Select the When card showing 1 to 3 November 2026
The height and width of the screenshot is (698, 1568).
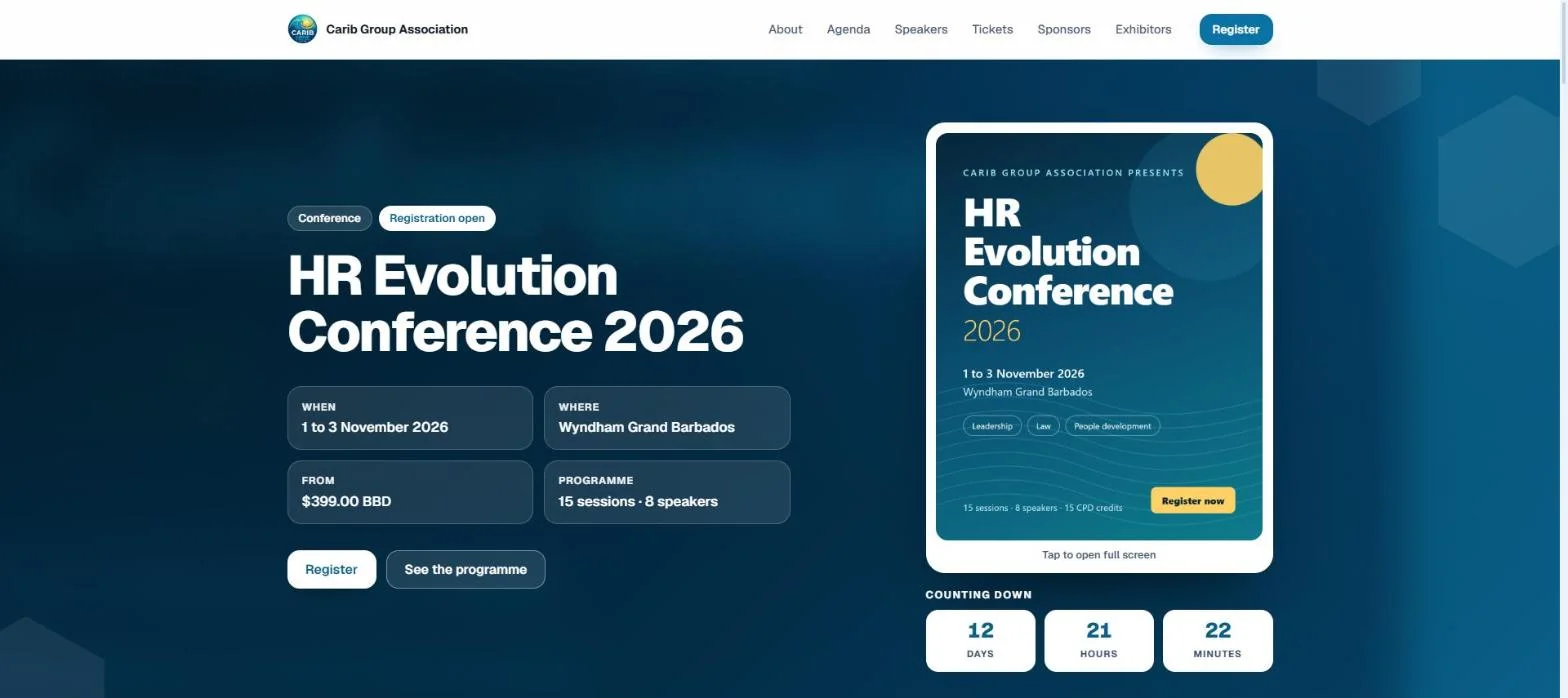410,418
